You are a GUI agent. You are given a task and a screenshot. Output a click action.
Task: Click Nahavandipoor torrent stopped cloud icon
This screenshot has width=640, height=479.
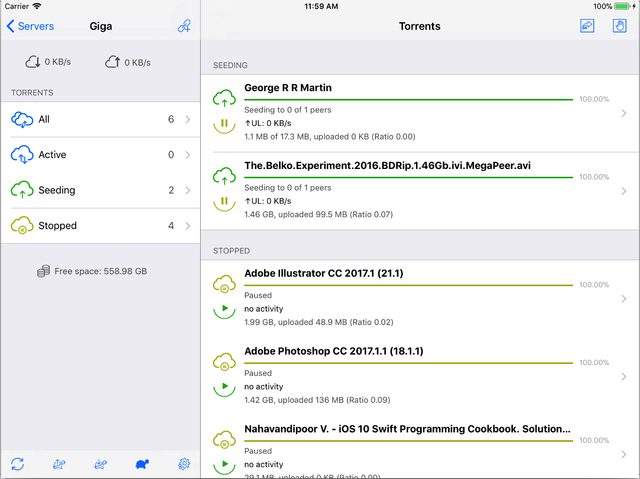tap(224, 440)
